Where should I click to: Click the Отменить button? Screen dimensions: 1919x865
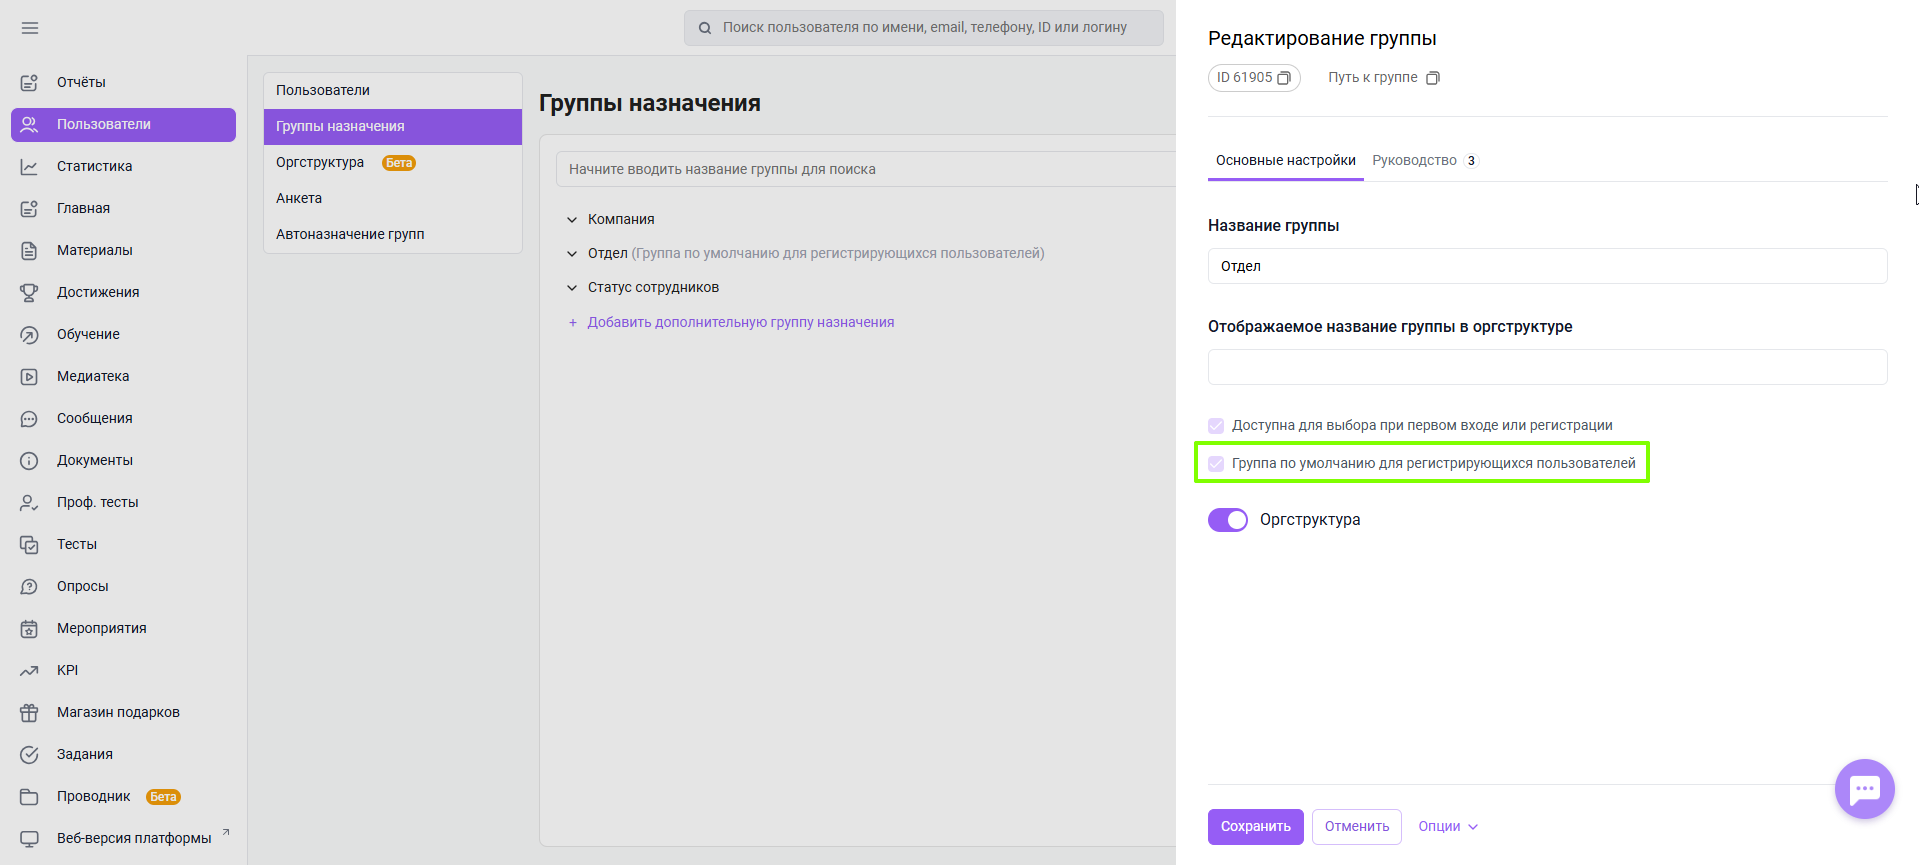coord(1357,826)
